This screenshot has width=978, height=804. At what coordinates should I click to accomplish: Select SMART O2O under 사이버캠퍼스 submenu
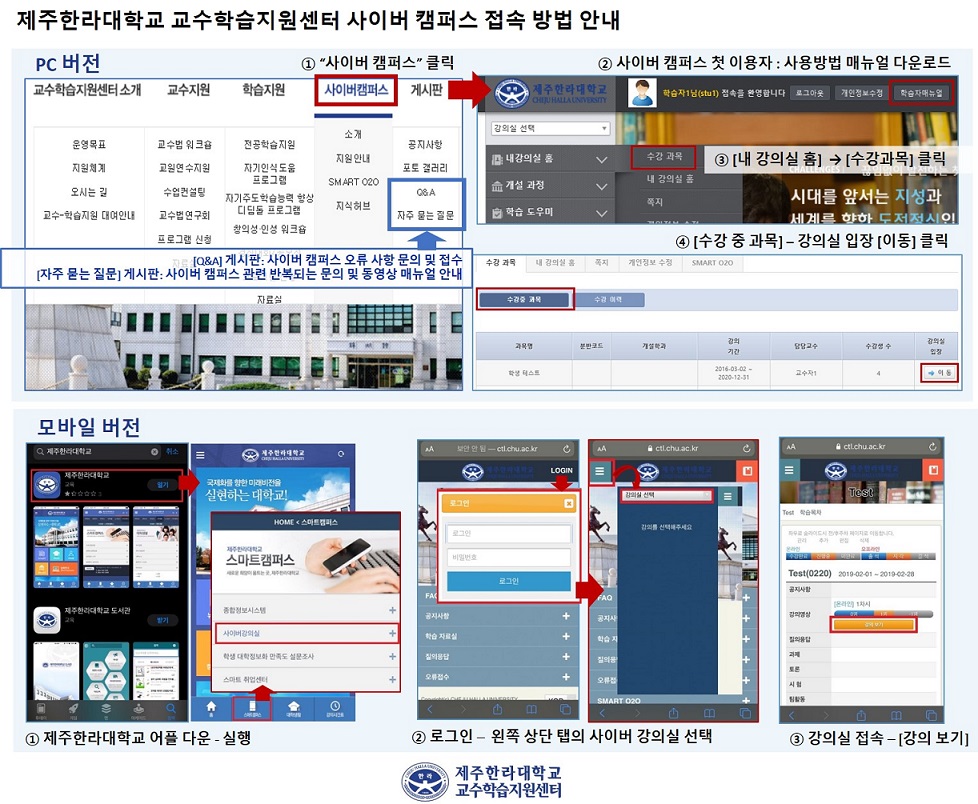point(353,182)
